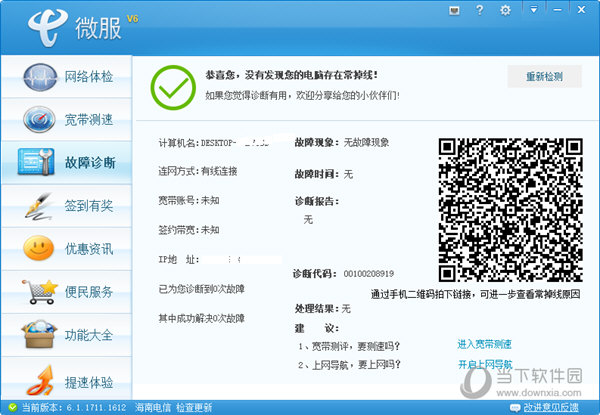Click suggestion text 上网导航,要上网吗?

point(356,365)
